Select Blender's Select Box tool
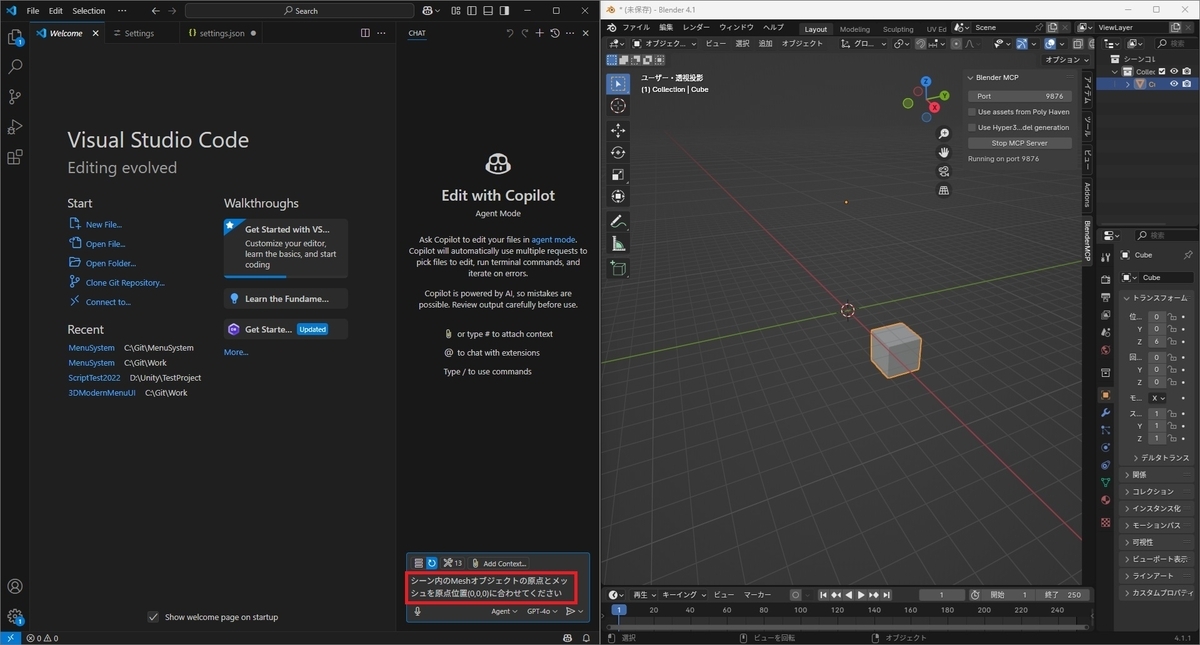This screenshot has height=645, width=1200. [x=618, y=84]
